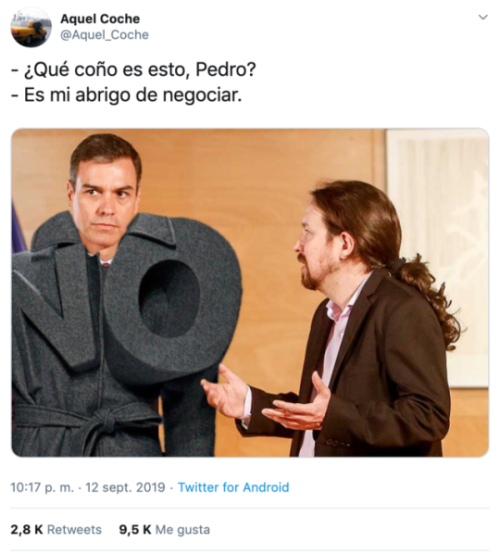Screen dimensions: 500x554
Task: Open the @Aquel_Coche handle link
Action: pyautogui.click(x=105, y=35)
